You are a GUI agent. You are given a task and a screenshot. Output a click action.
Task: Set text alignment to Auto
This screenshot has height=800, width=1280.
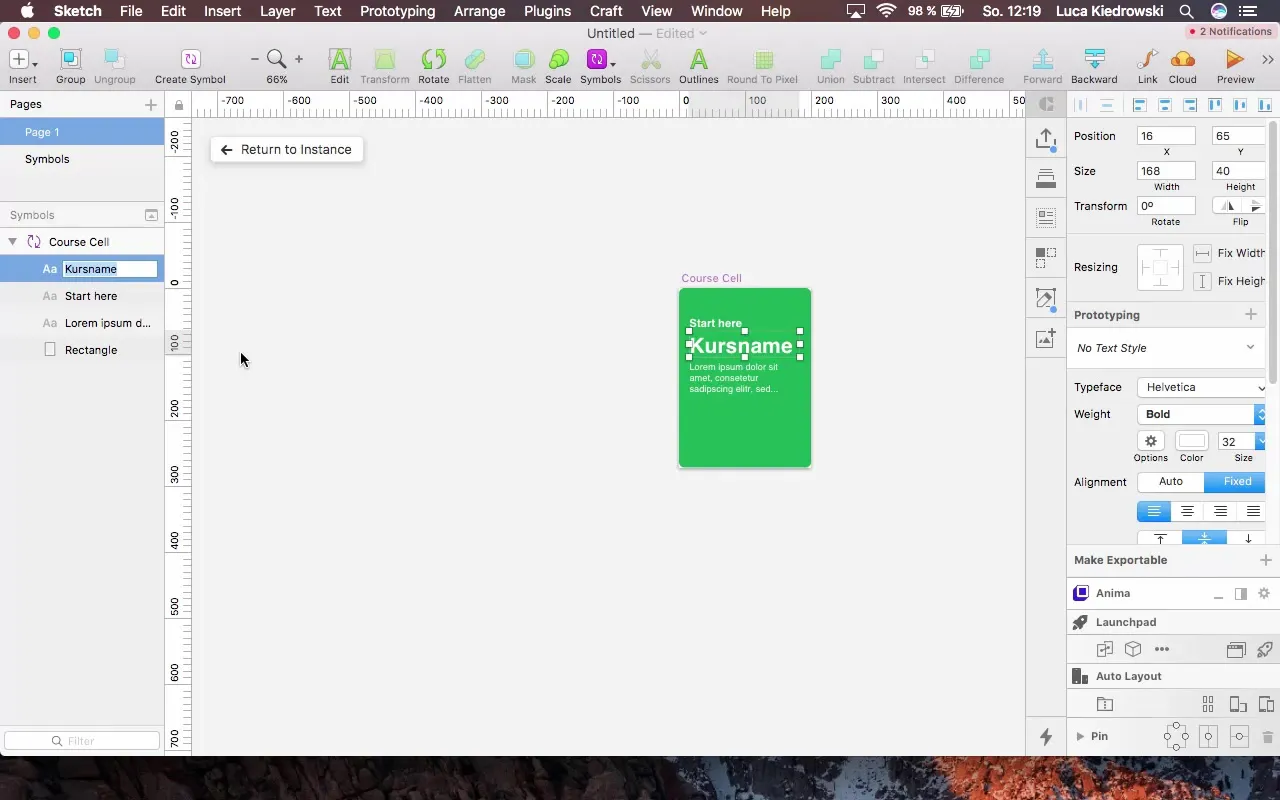click(x=1171, y=482)
